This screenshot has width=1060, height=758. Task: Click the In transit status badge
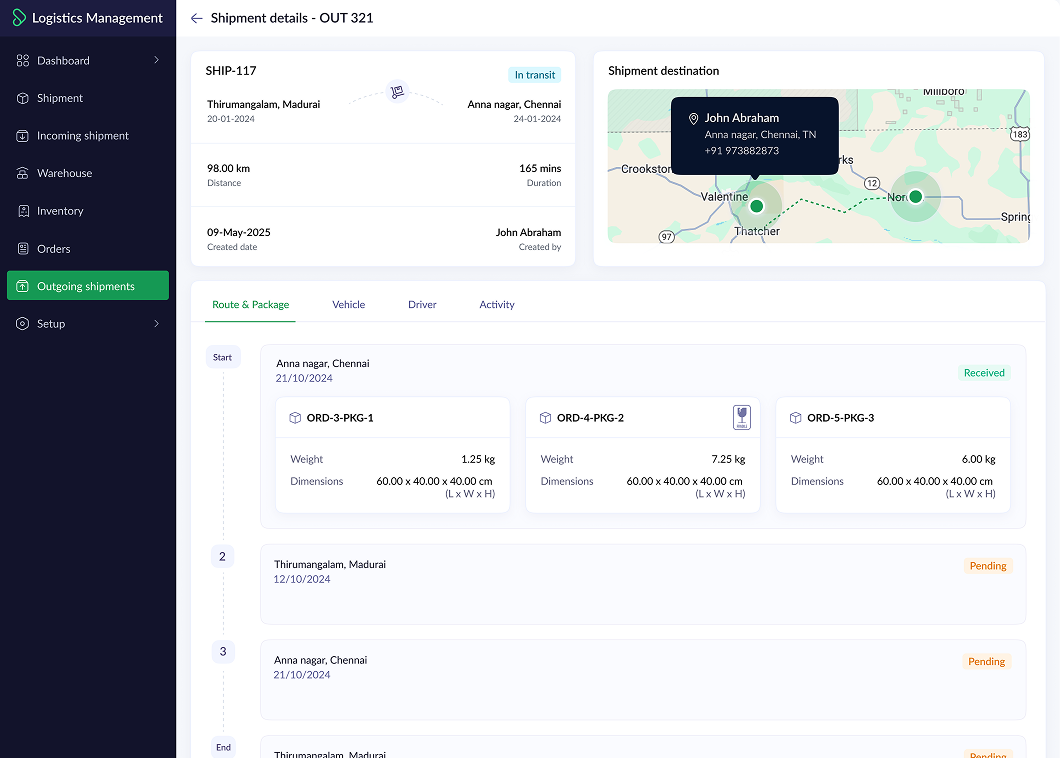[535, 75]
